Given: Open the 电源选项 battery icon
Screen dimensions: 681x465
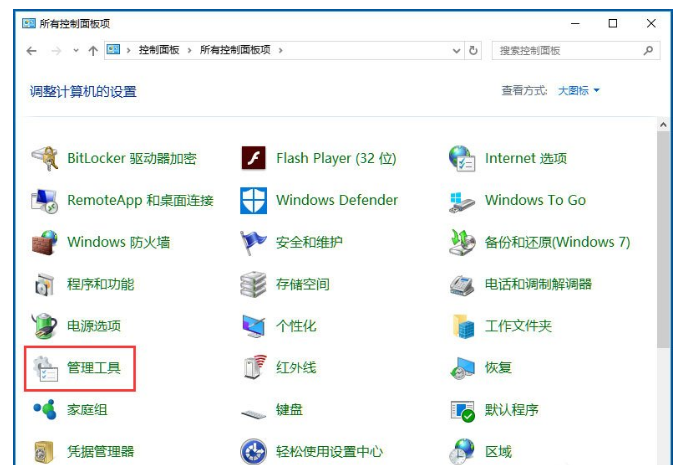Looking at the screenshot, I should click(x=44, y=326).
